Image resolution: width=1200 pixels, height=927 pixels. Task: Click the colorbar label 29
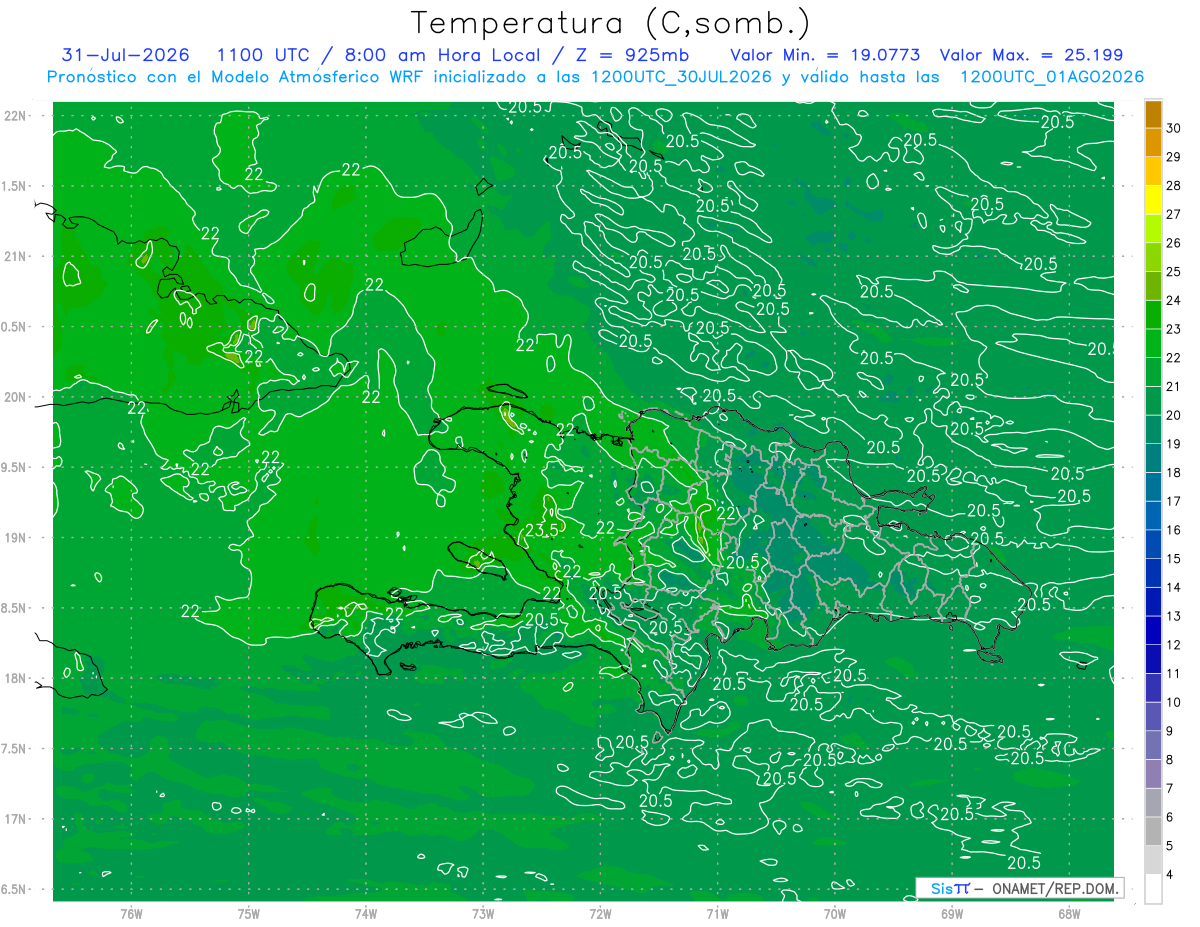click(x=1174, y=157)
